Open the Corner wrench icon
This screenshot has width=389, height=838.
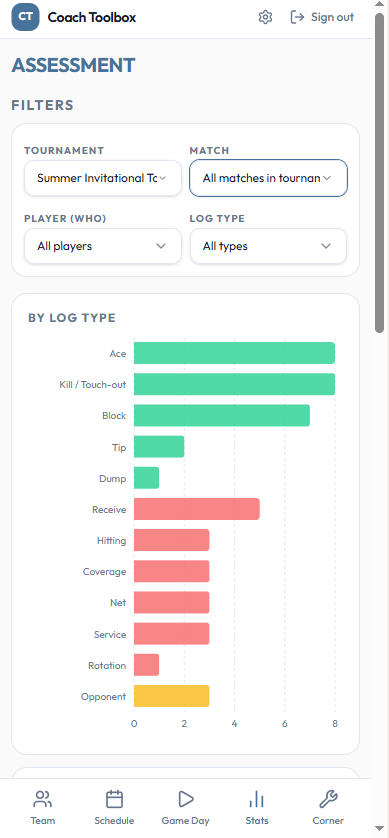(328, 800)
